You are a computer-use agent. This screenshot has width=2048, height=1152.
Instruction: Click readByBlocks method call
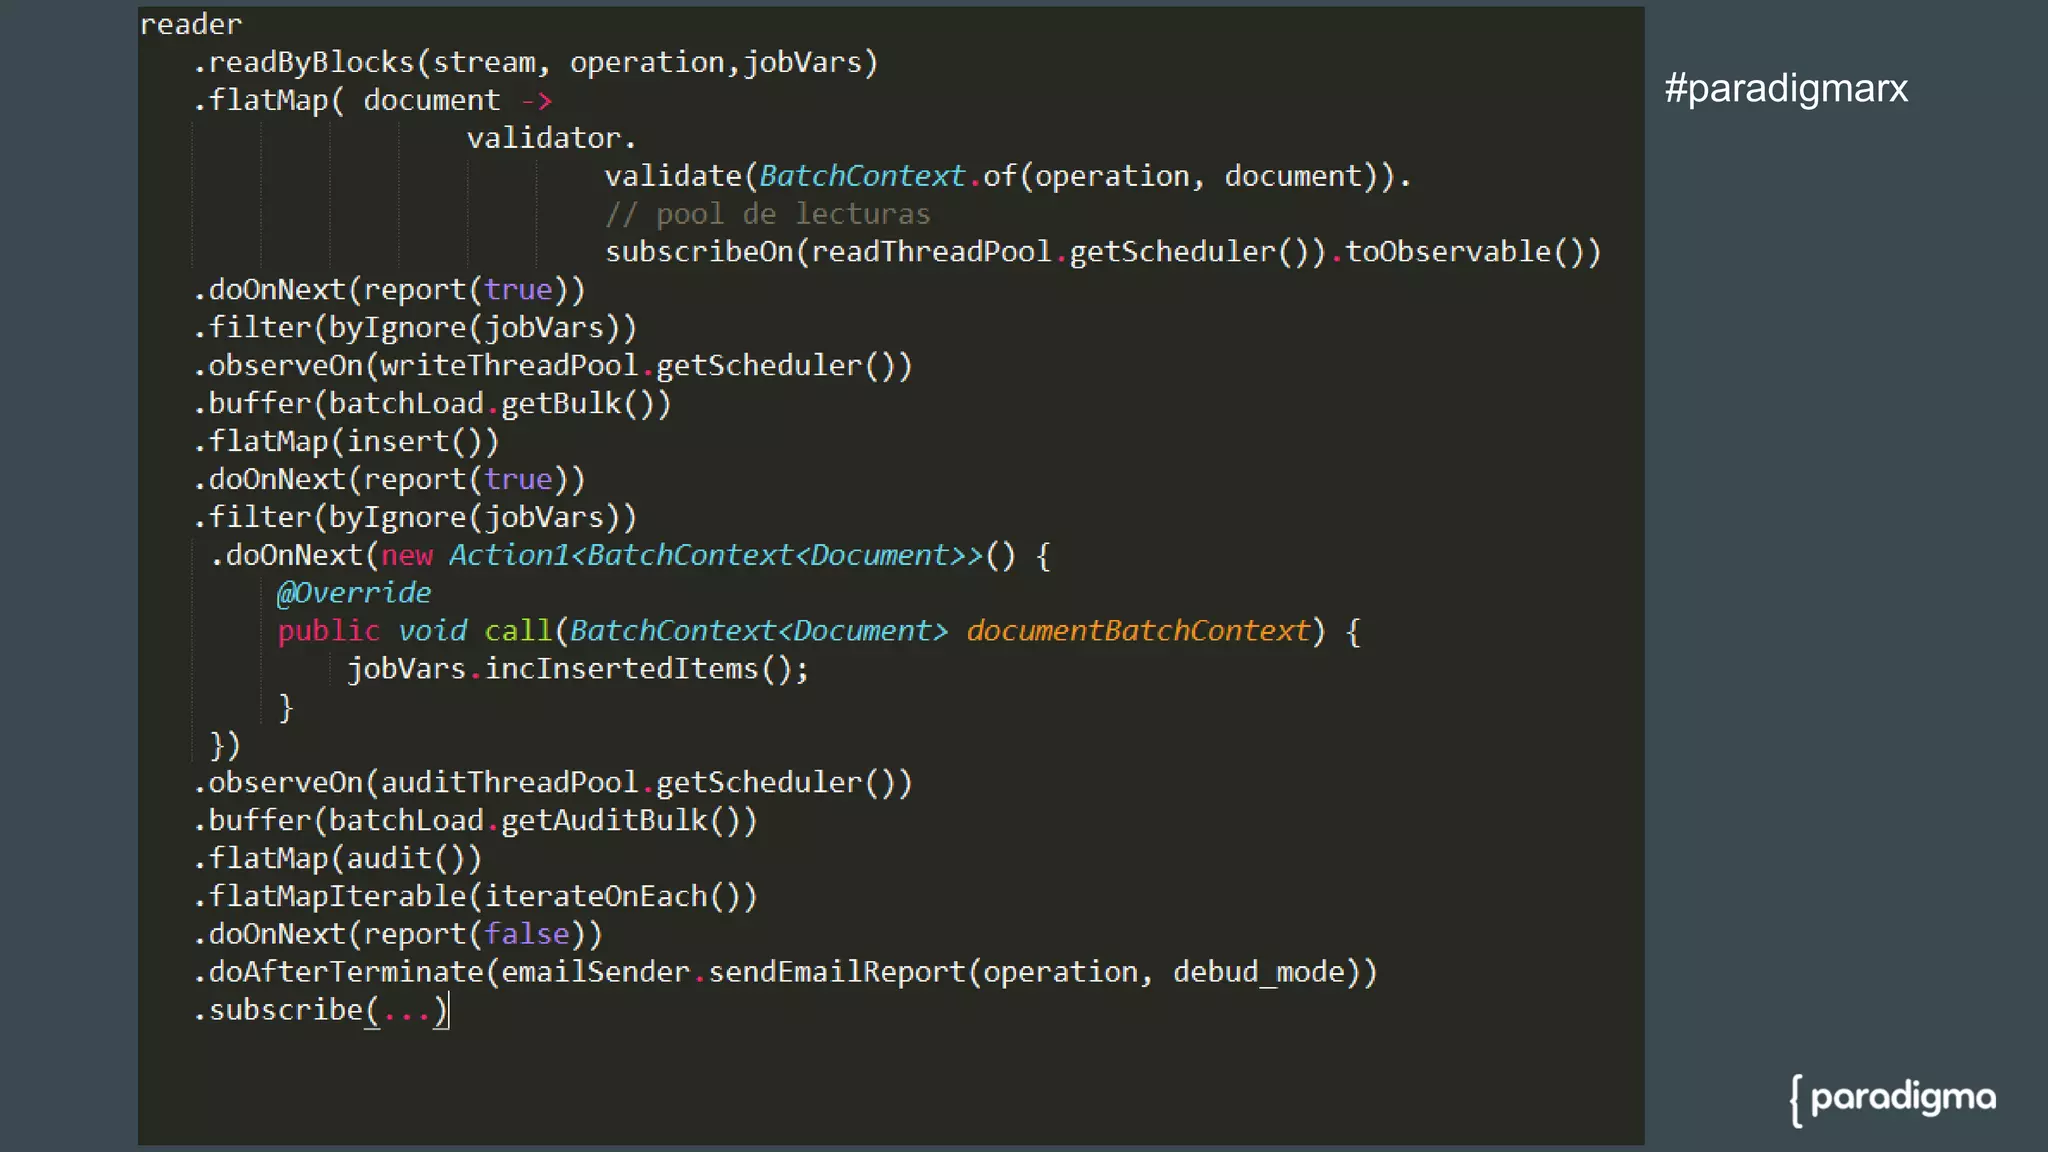311,62
